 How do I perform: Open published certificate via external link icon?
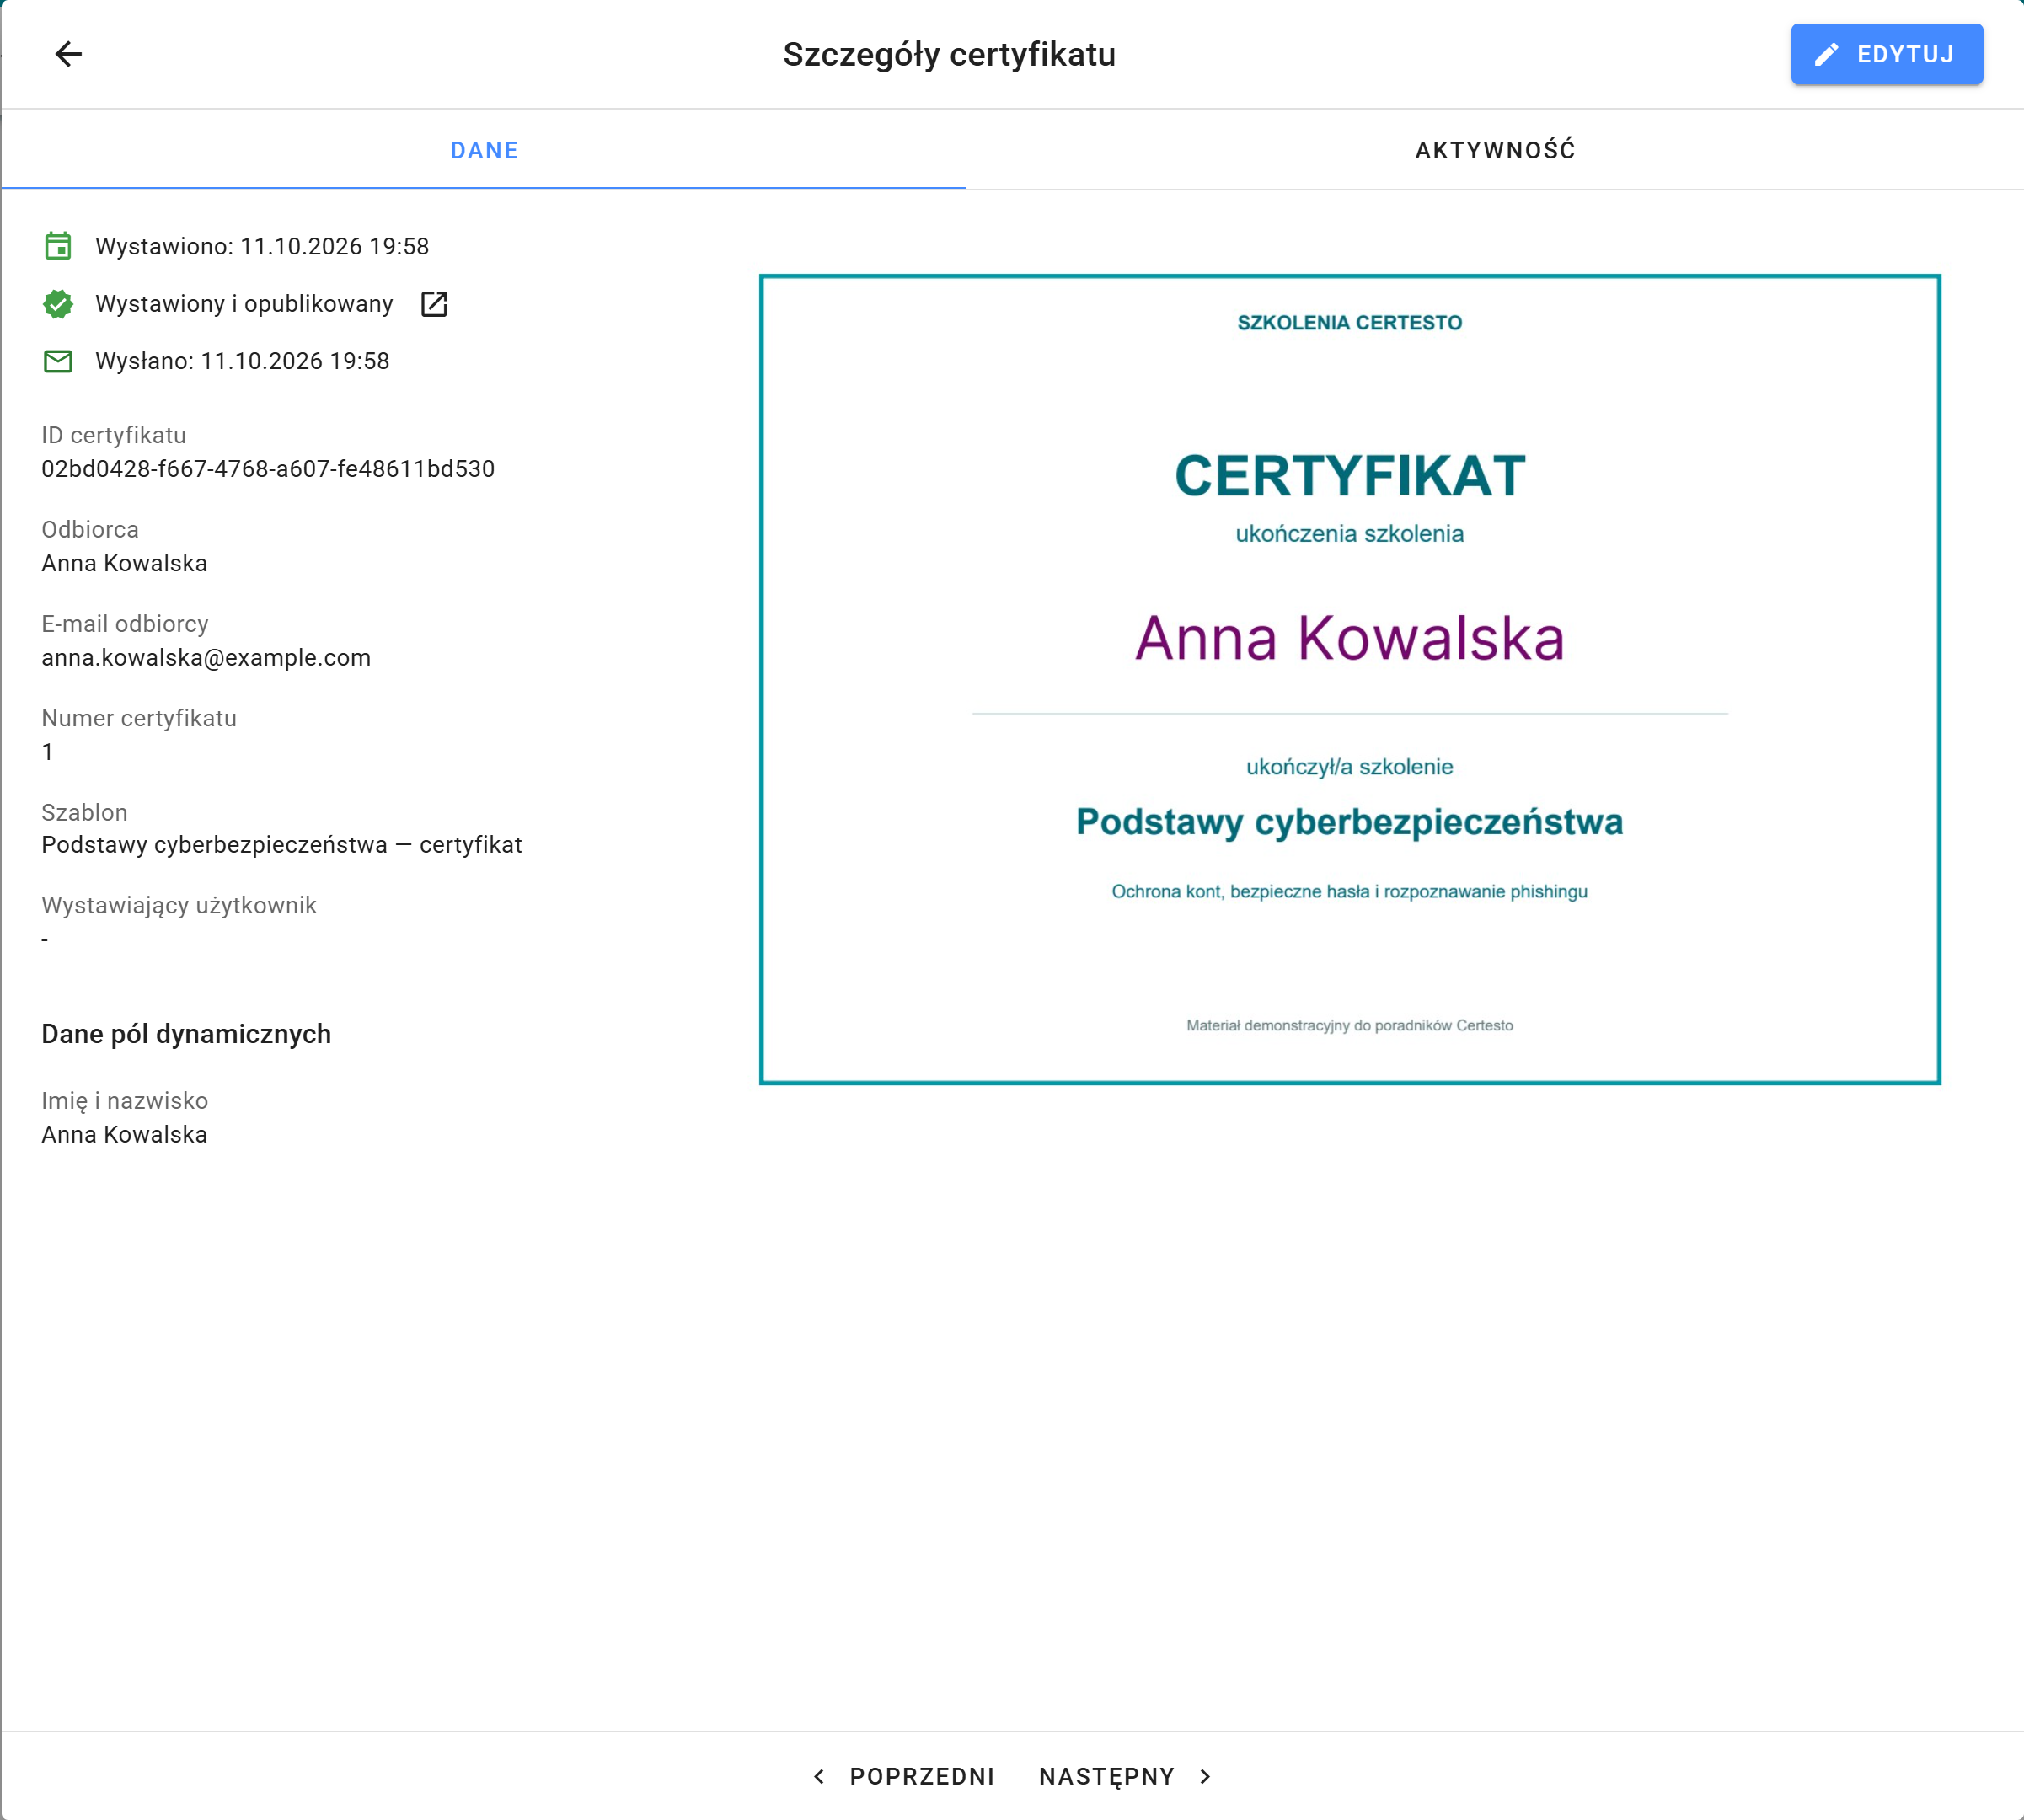(x=434, y=304)
